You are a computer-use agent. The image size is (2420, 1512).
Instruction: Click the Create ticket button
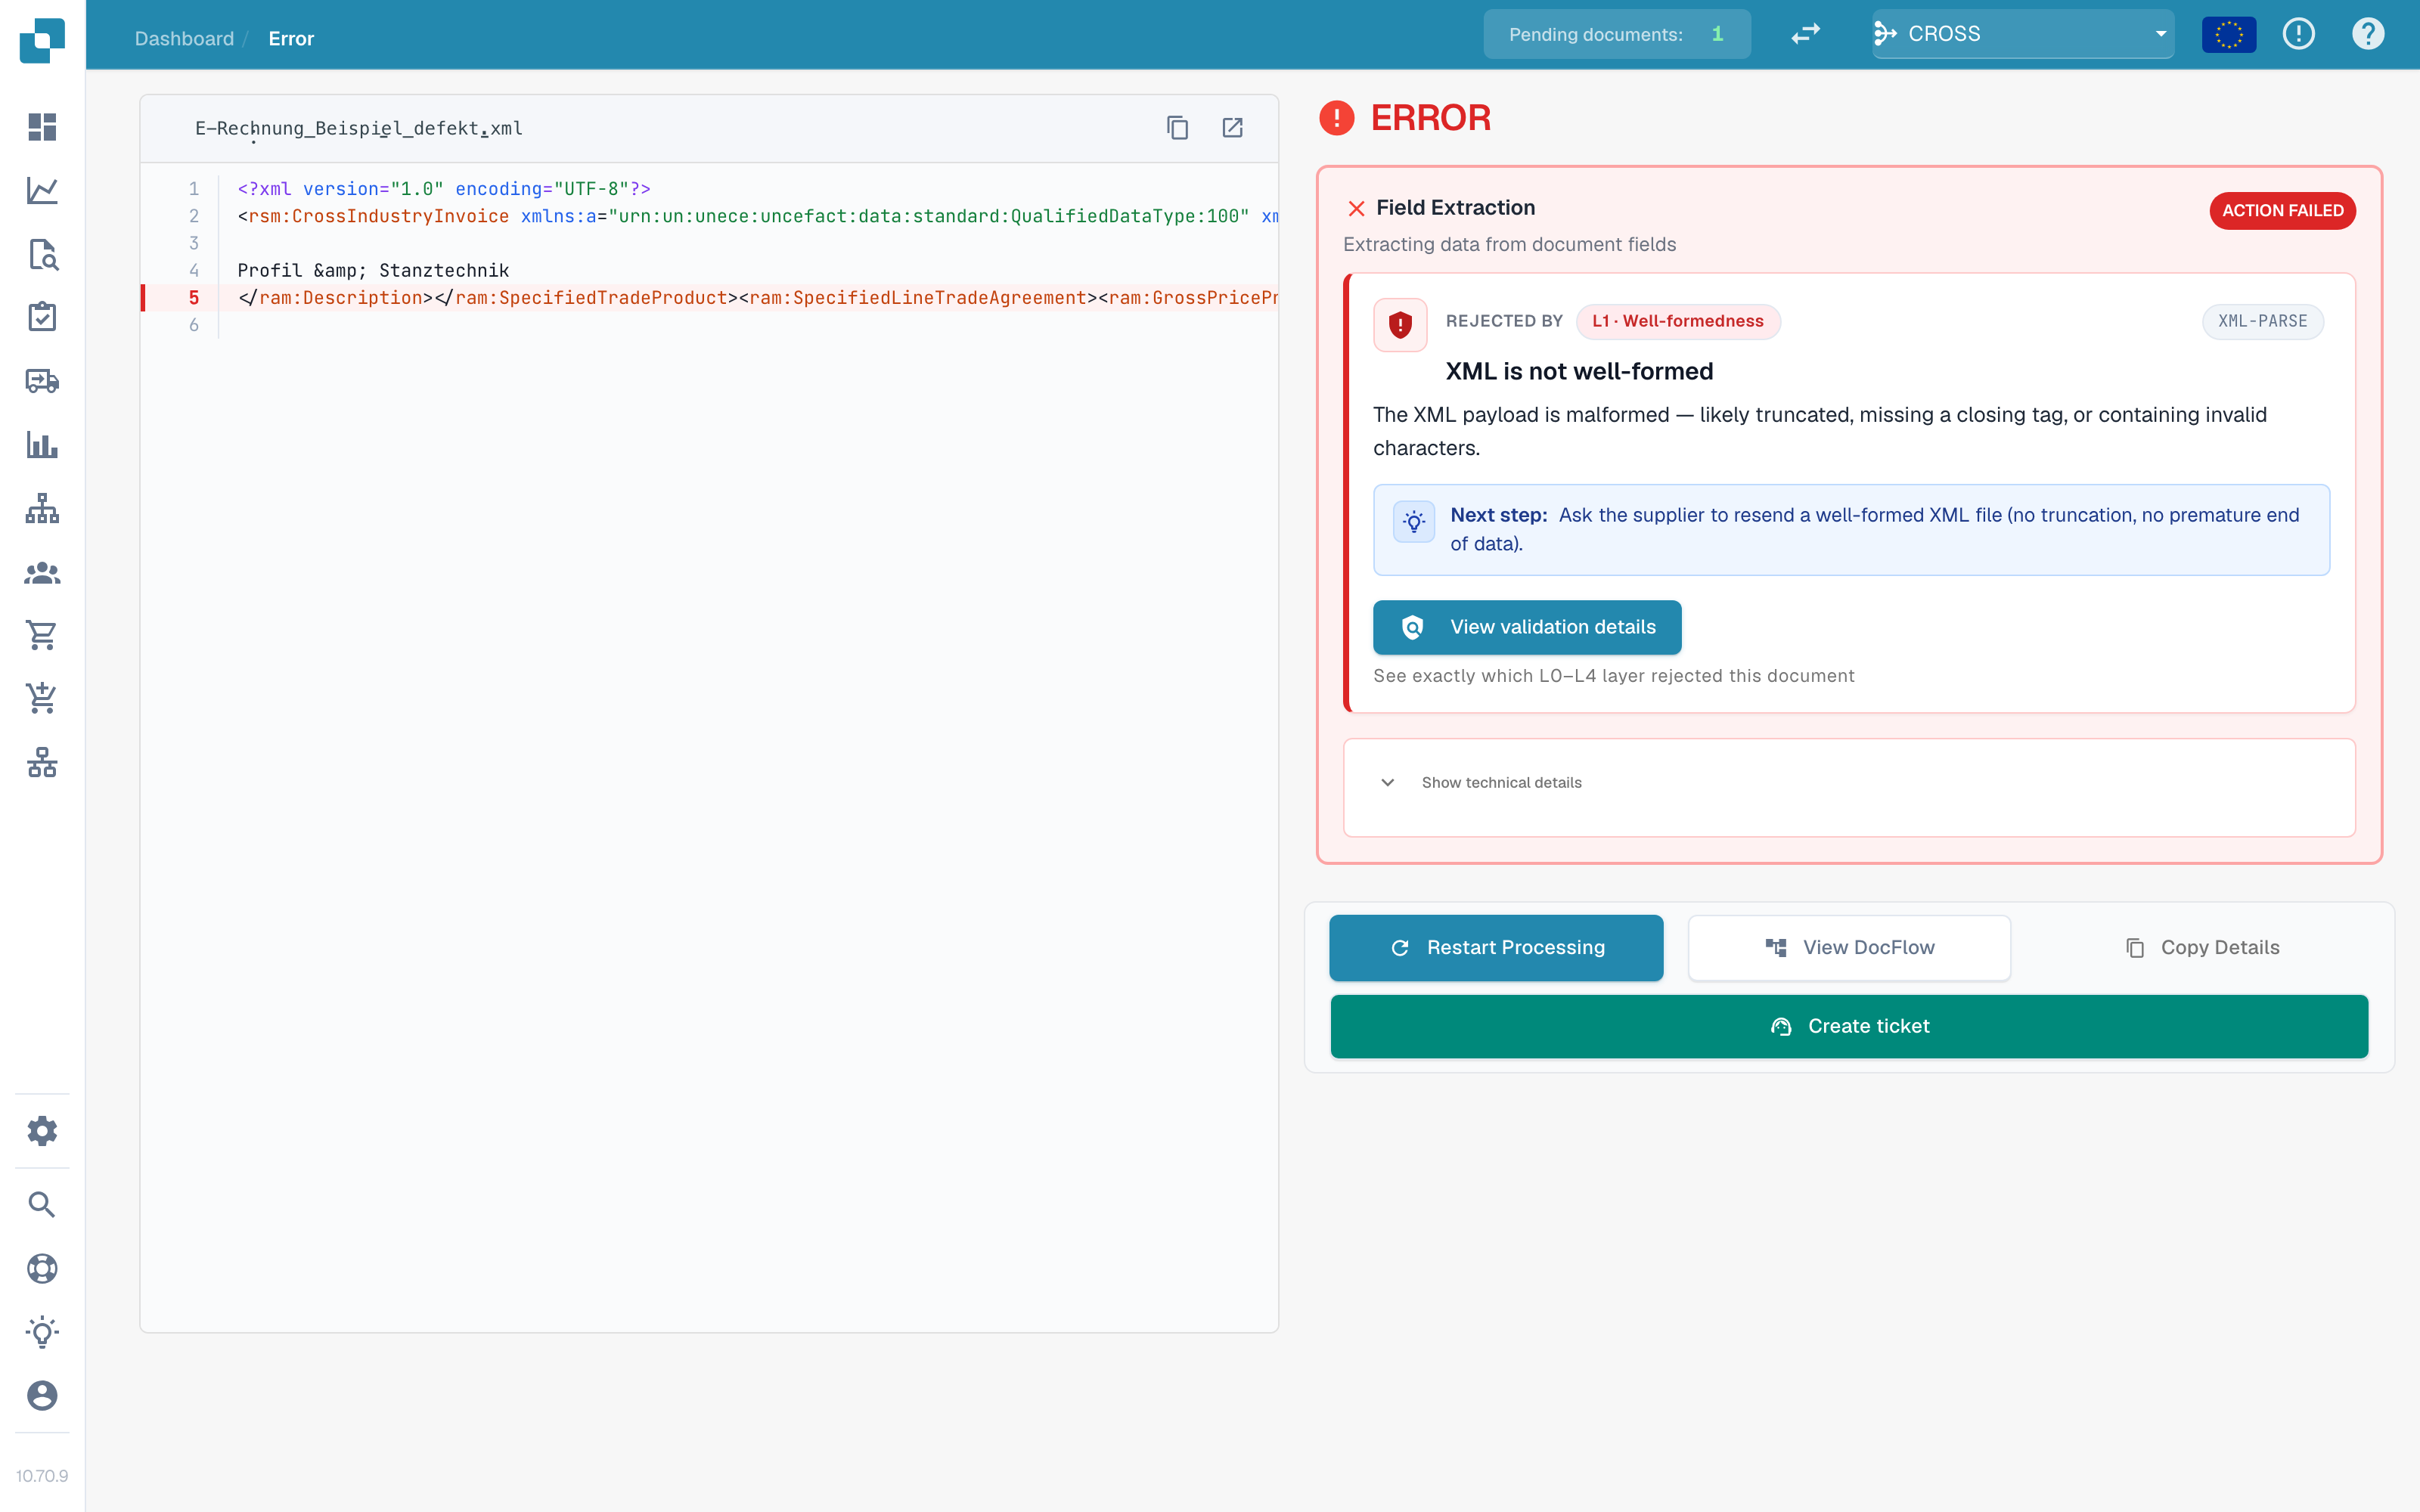pos(1849,1026)
